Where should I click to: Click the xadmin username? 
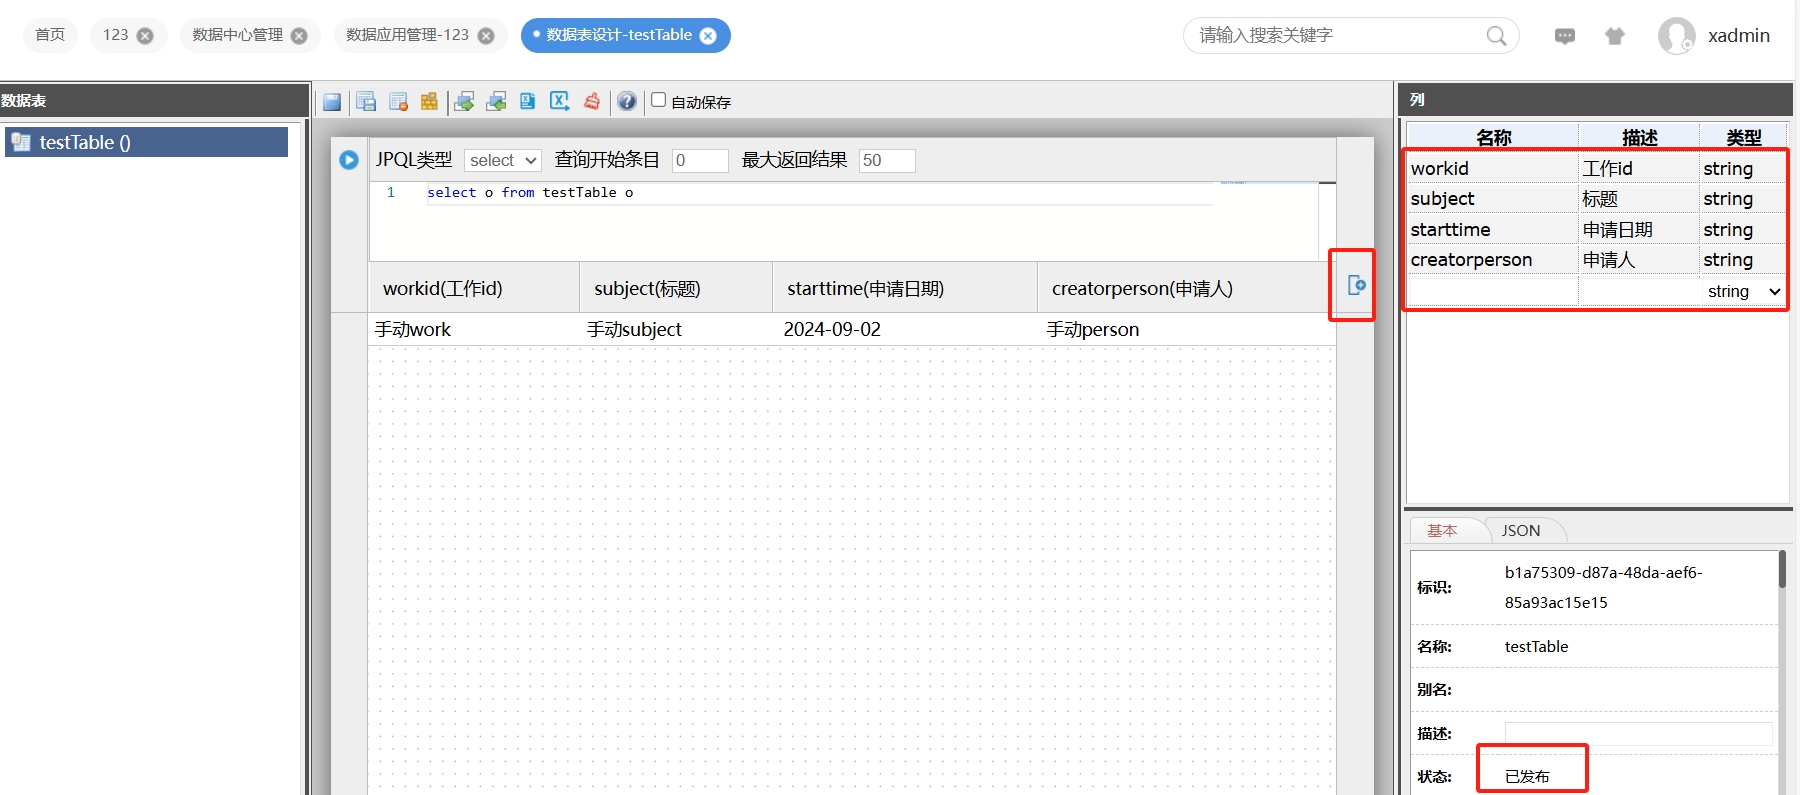tap(1739, 36)
